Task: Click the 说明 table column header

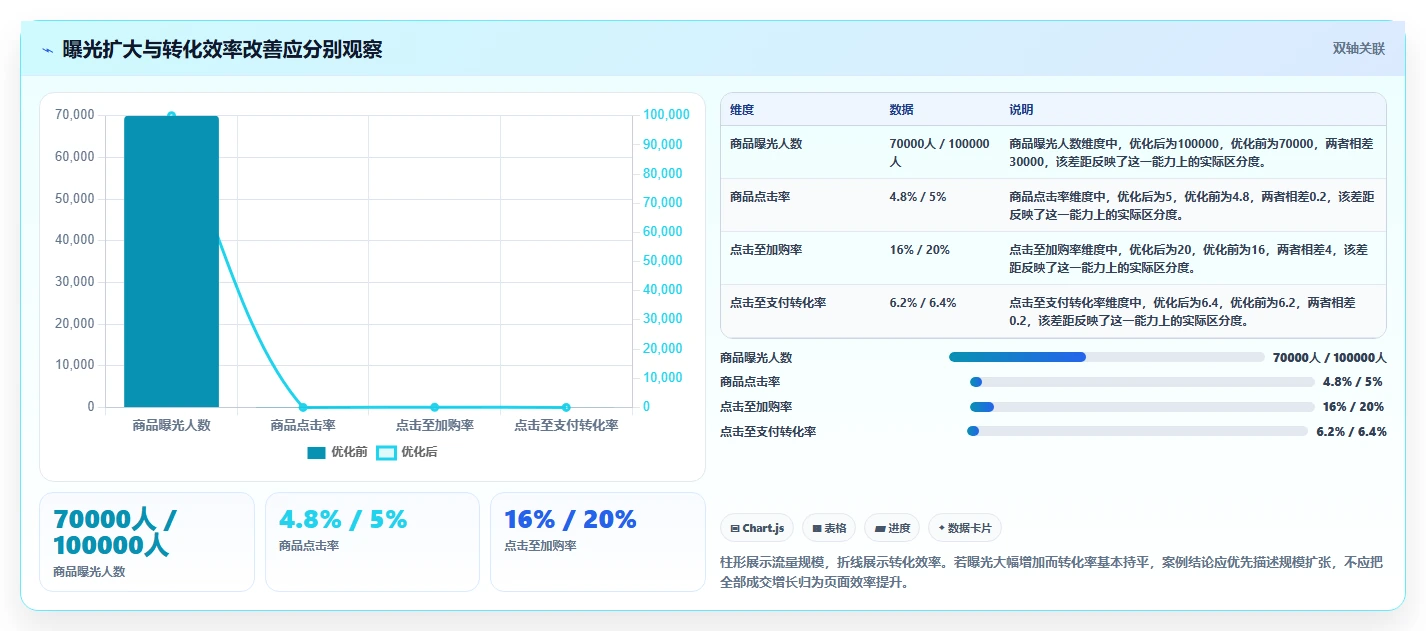Action: 1021,110
